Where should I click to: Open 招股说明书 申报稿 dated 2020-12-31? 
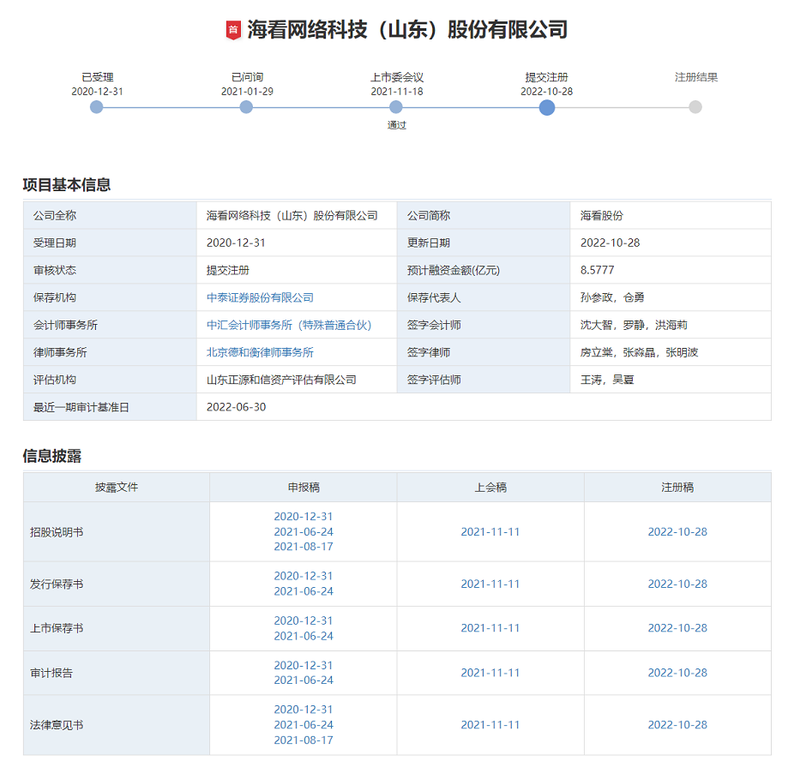304,516
